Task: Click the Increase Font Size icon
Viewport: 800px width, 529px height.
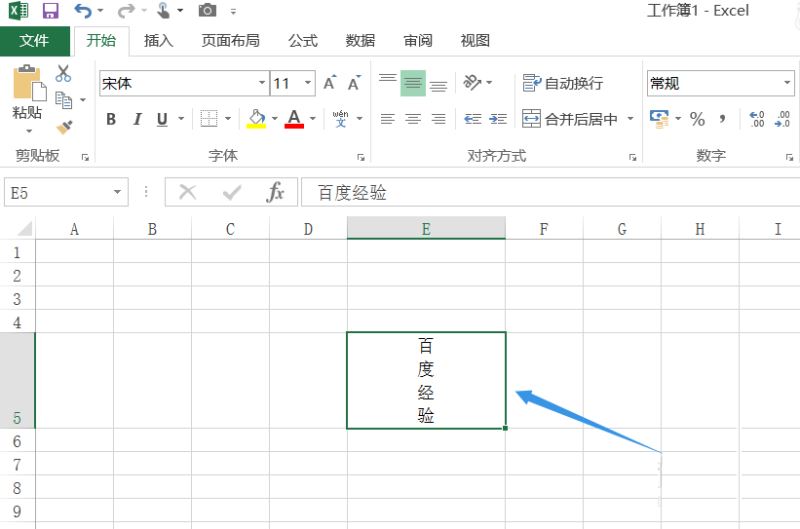Action: [x=329, y=84]
